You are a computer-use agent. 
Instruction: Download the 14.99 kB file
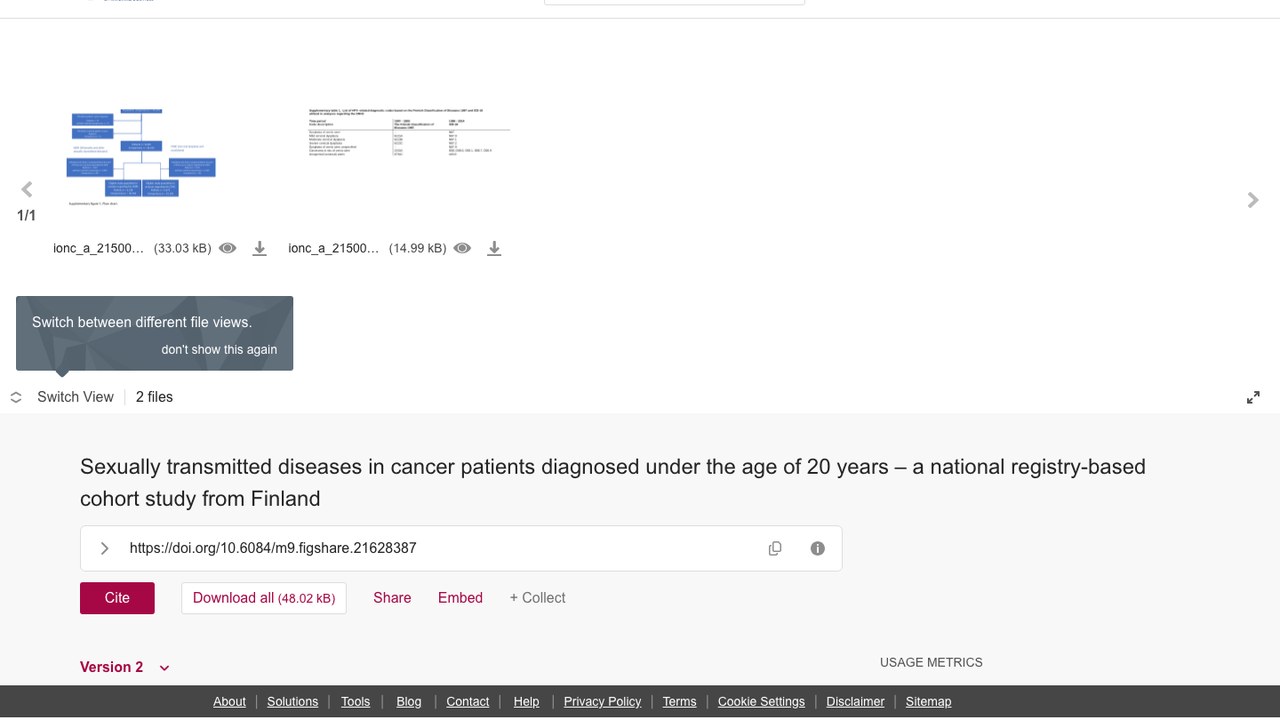point(494,248)
